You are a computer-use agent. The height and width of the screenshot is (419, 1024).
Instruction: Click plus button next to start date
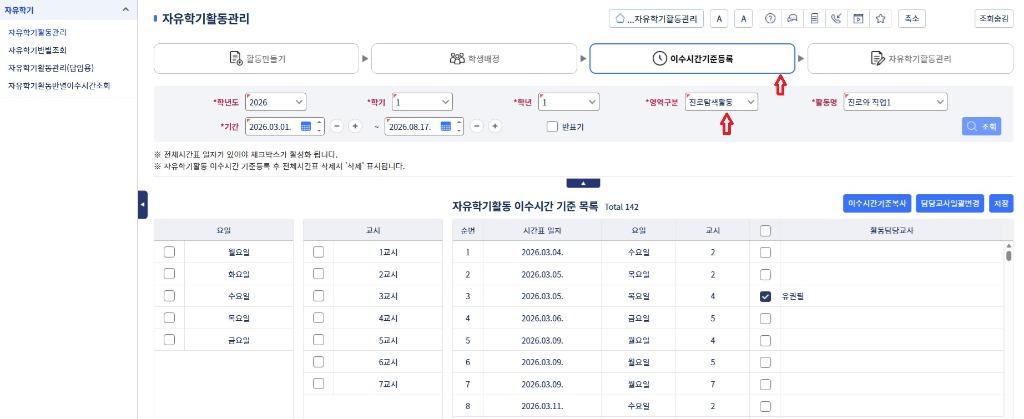pyautogui.click(x=355, y=127)
